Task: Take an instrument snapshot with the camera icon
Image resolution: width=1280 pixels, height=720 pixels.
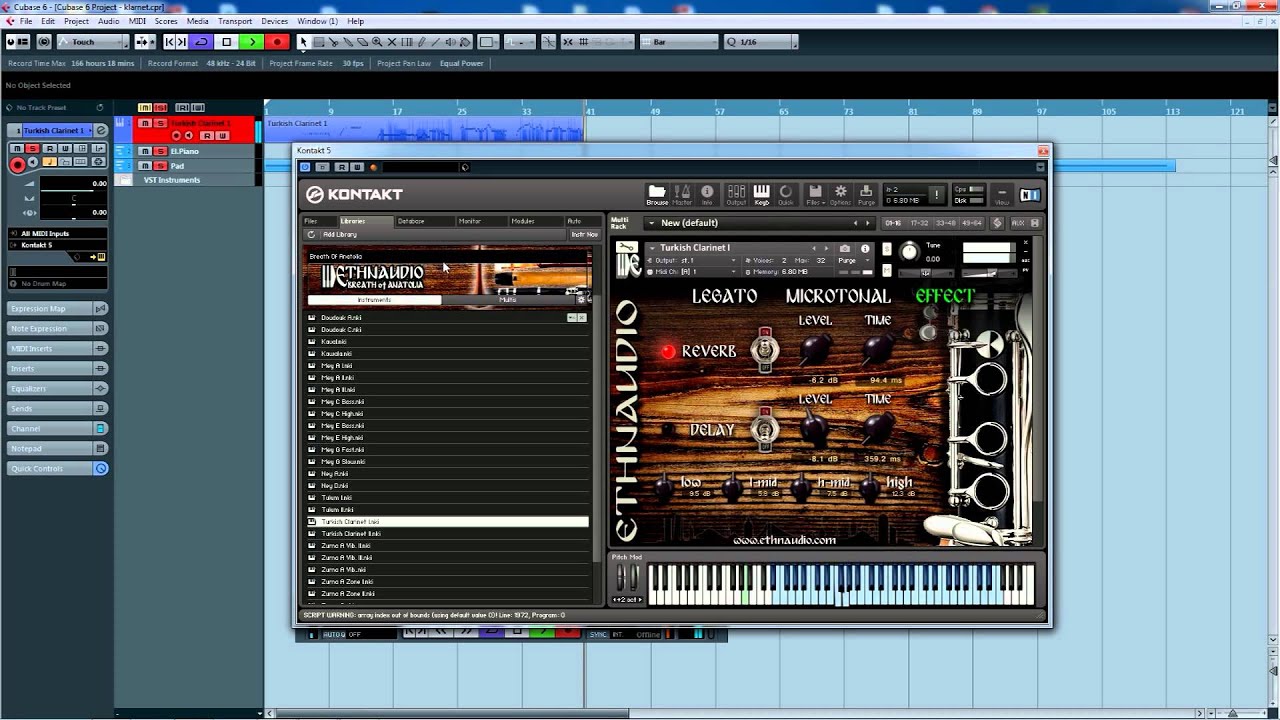Action: click(x=845, y=248)
